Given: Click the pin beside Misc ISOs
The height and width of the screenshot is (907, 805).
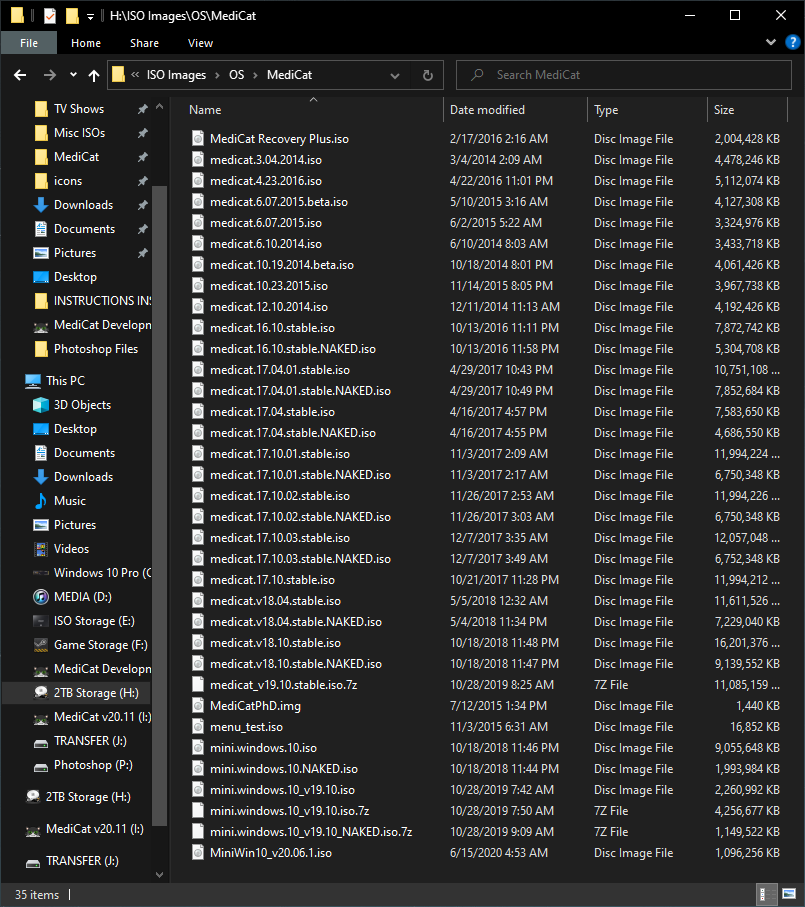Looking at the screenshot, I should [142, 133].
